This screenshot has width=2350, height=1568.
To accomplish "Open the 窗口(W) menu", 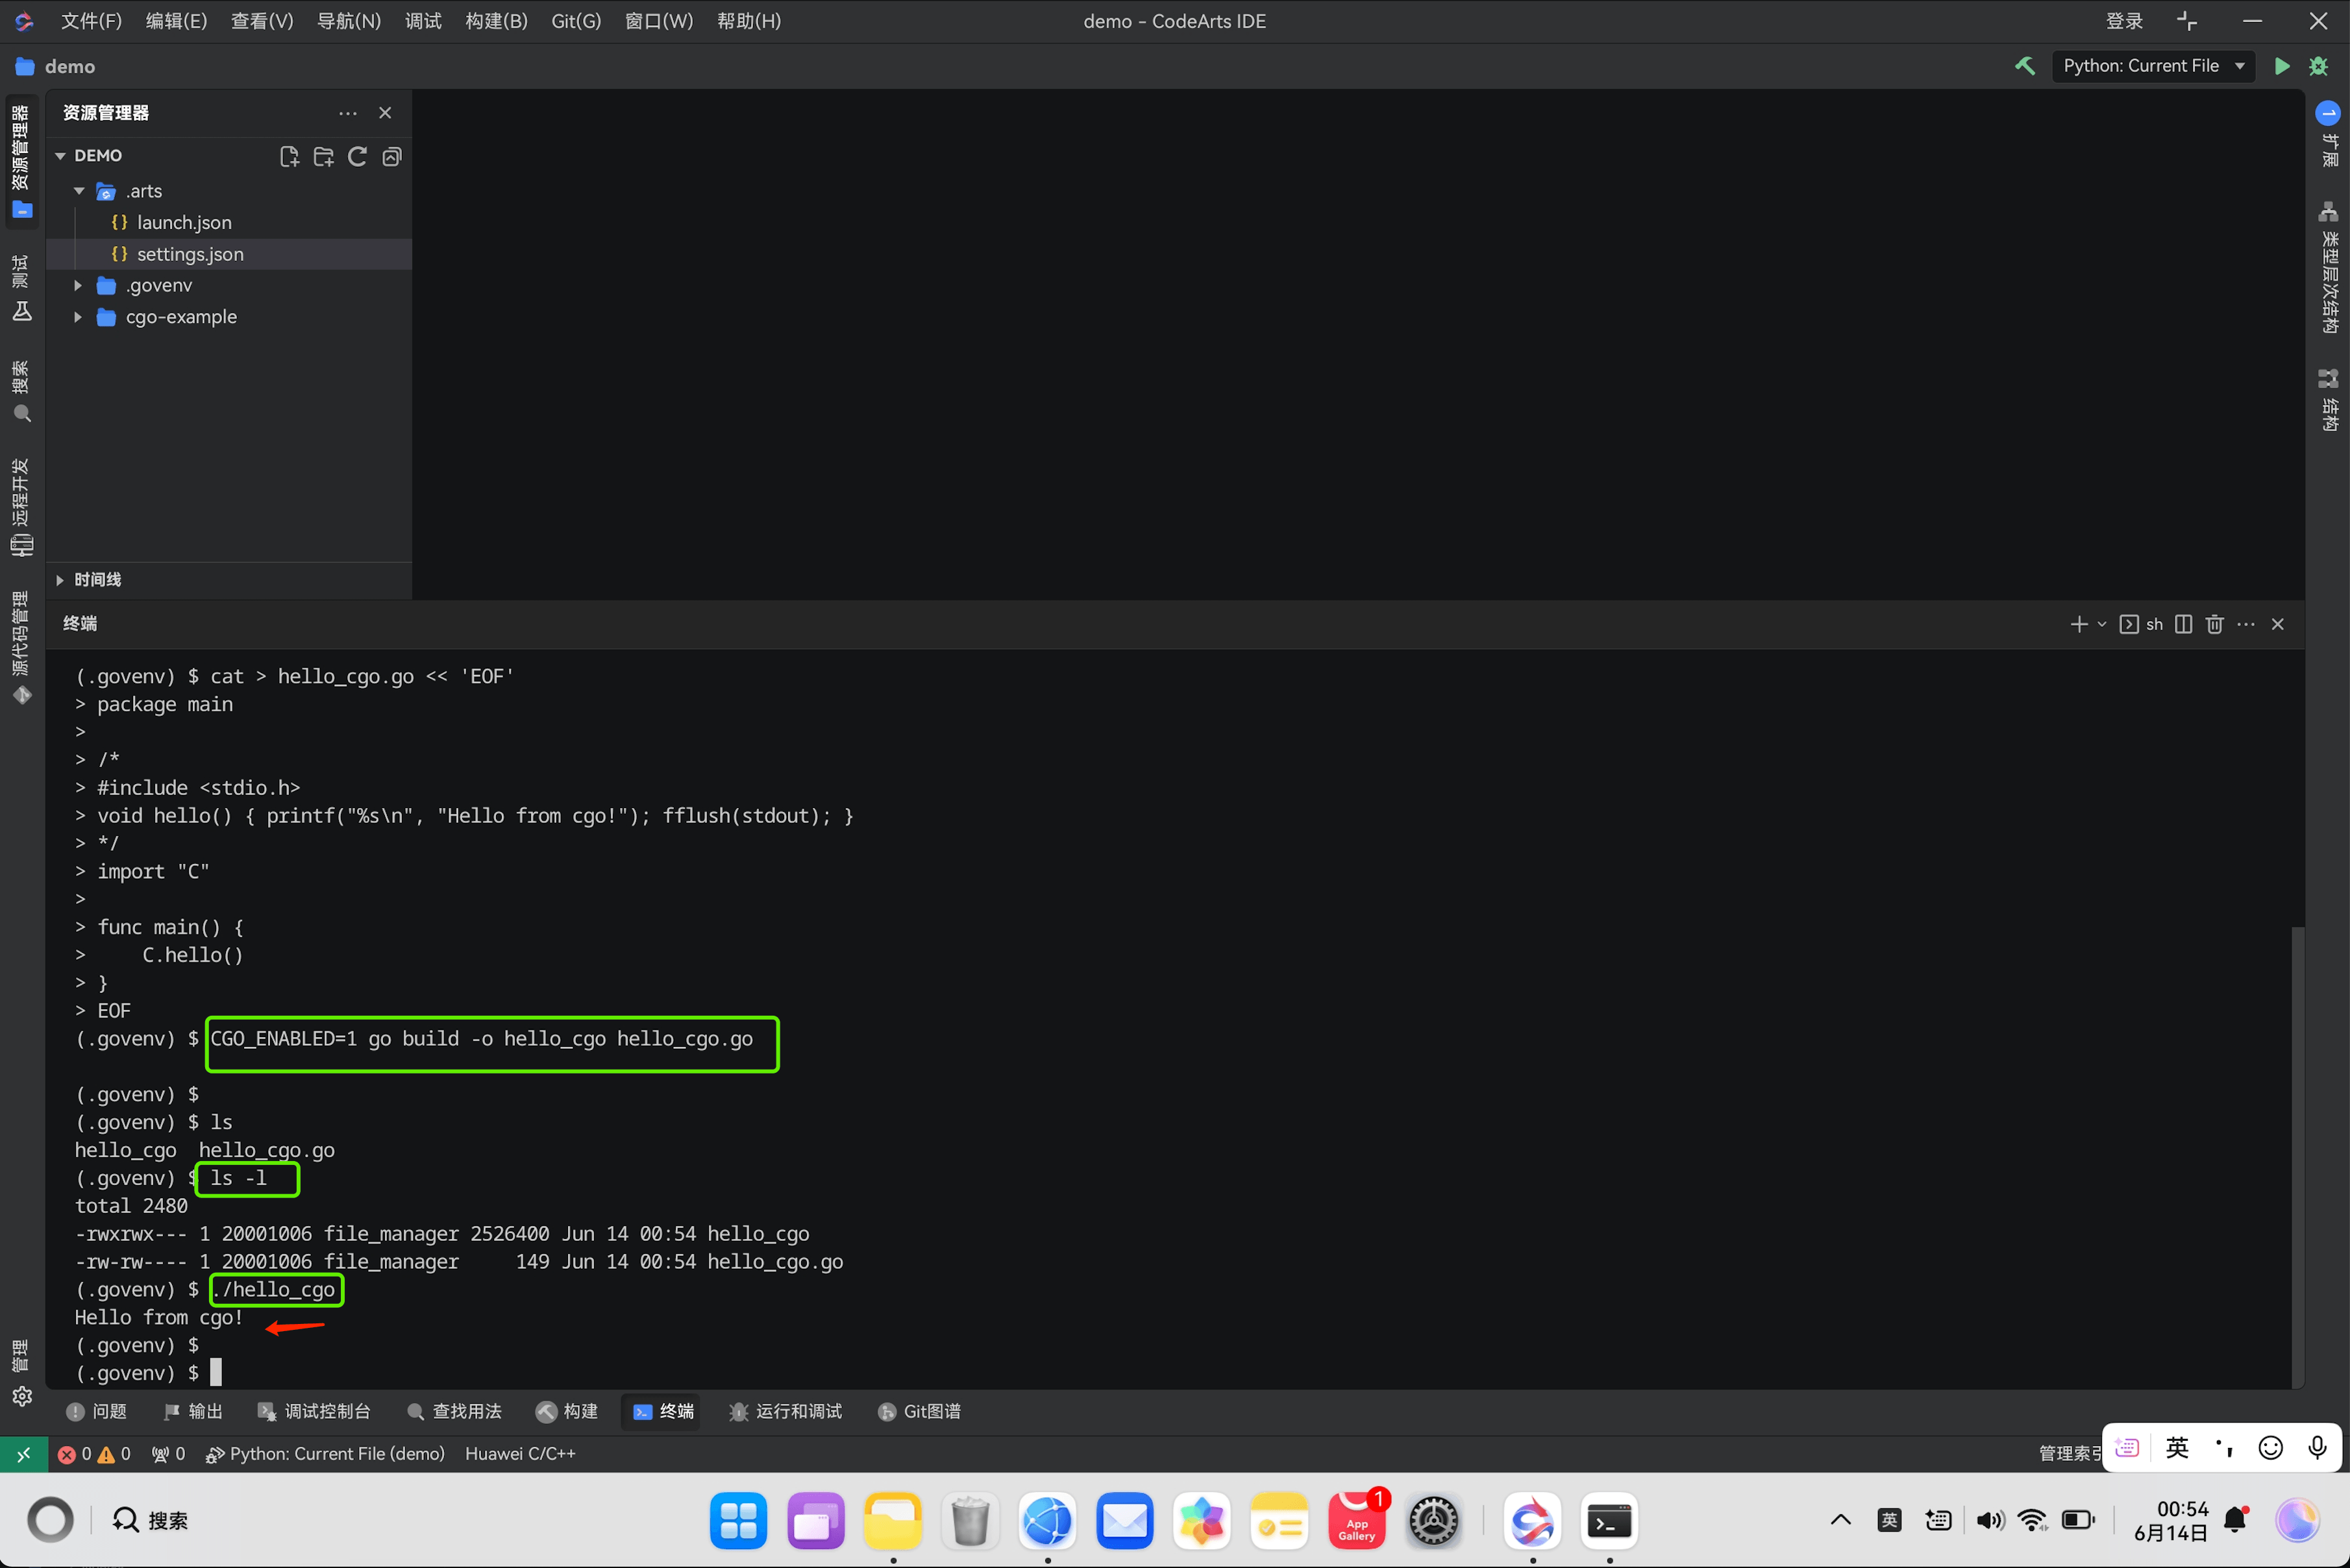I will click(x=658, y=21).
